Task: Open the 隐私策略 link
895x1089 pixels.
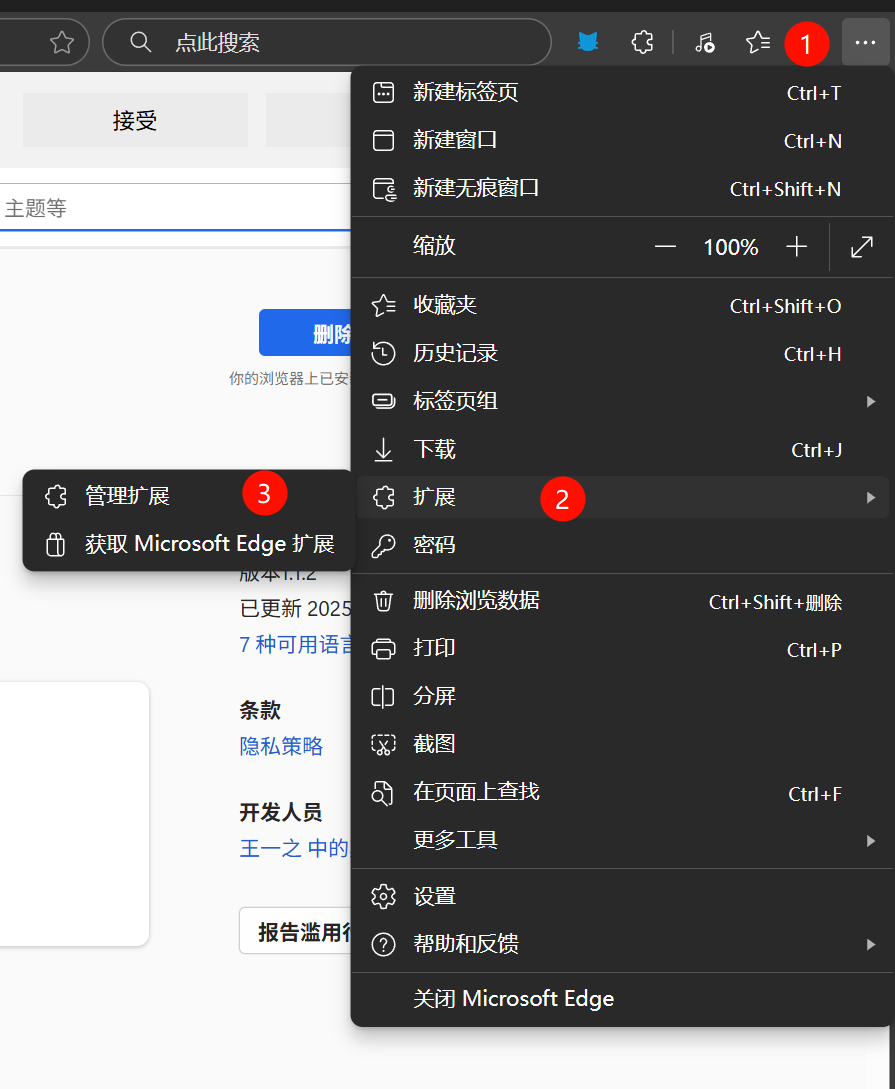Action: 281,746
